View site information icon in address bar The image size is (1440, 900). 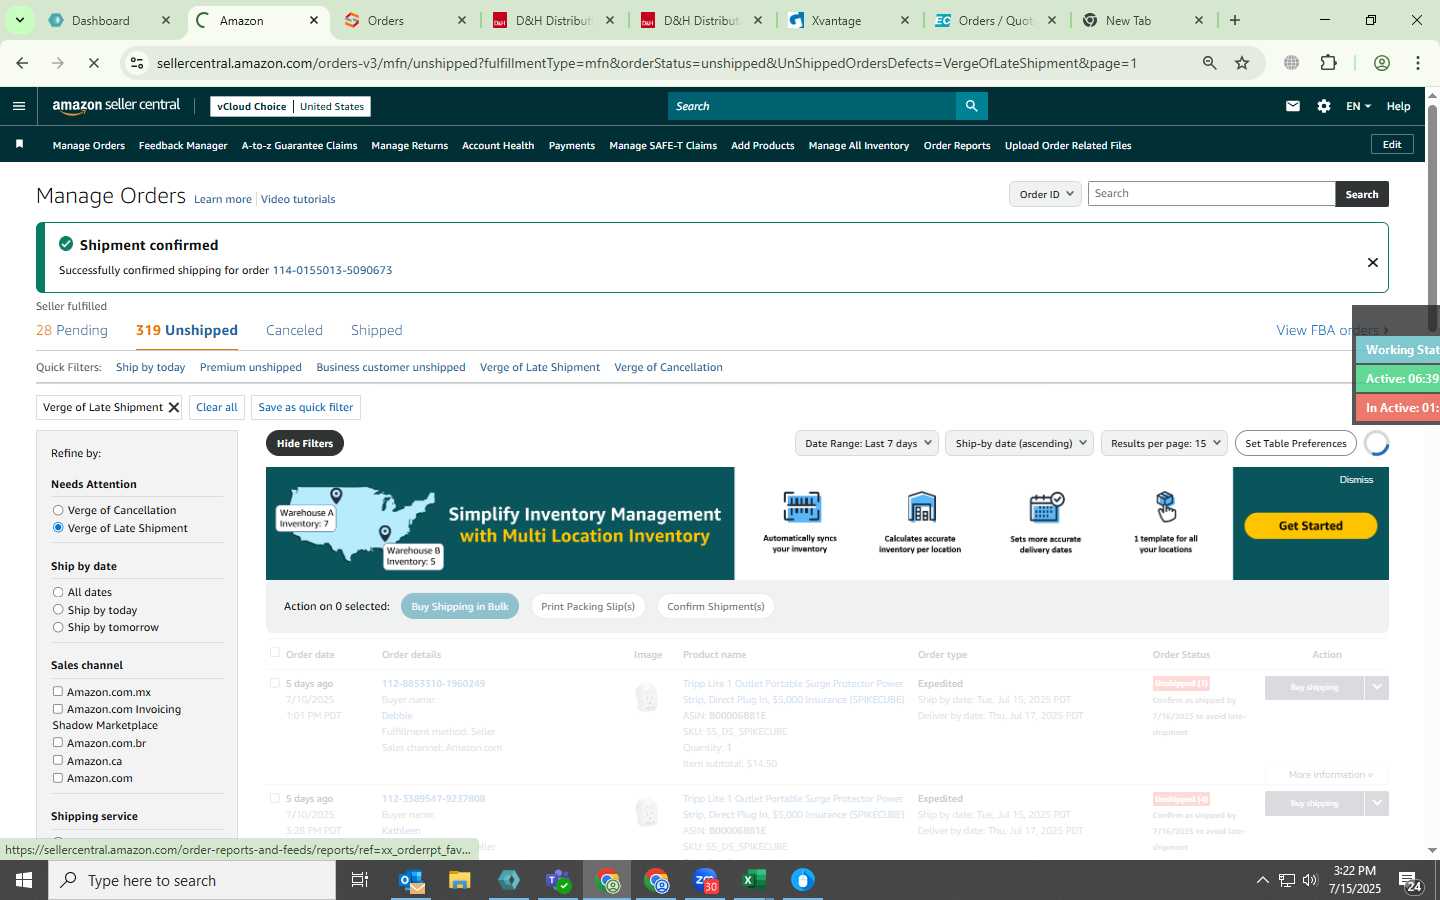pyautogui.click(x=137, y=63)
